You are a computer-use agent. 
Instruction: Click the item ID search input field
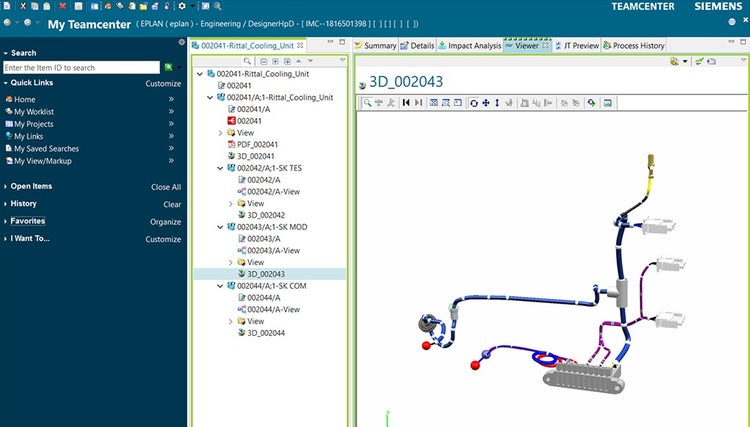point(81,68)
